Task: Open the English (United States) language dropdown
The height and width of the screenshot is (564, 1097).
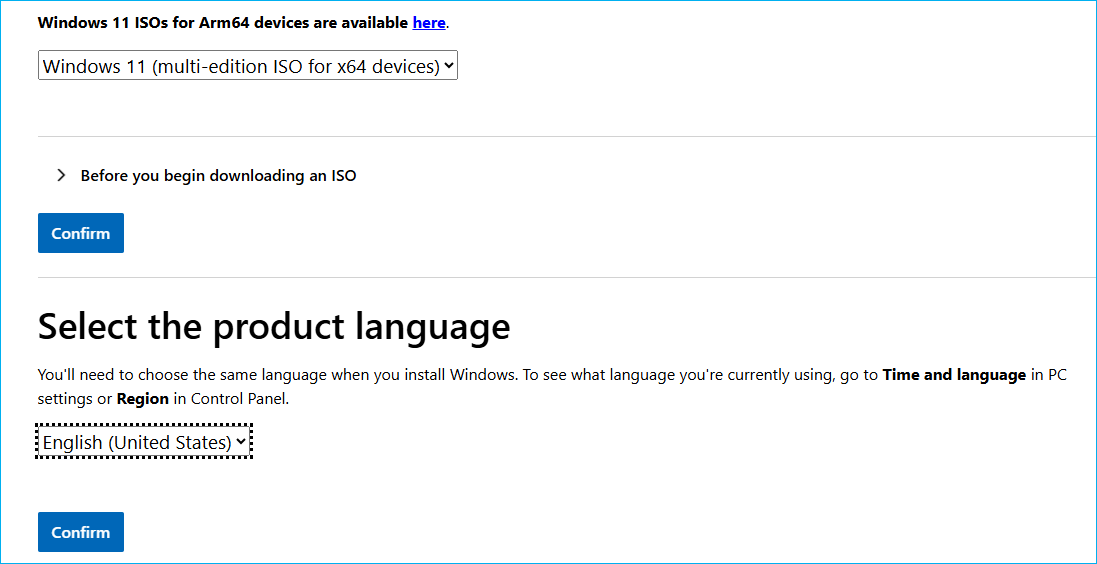Action: pyautogui.click(x=143, y=442)
